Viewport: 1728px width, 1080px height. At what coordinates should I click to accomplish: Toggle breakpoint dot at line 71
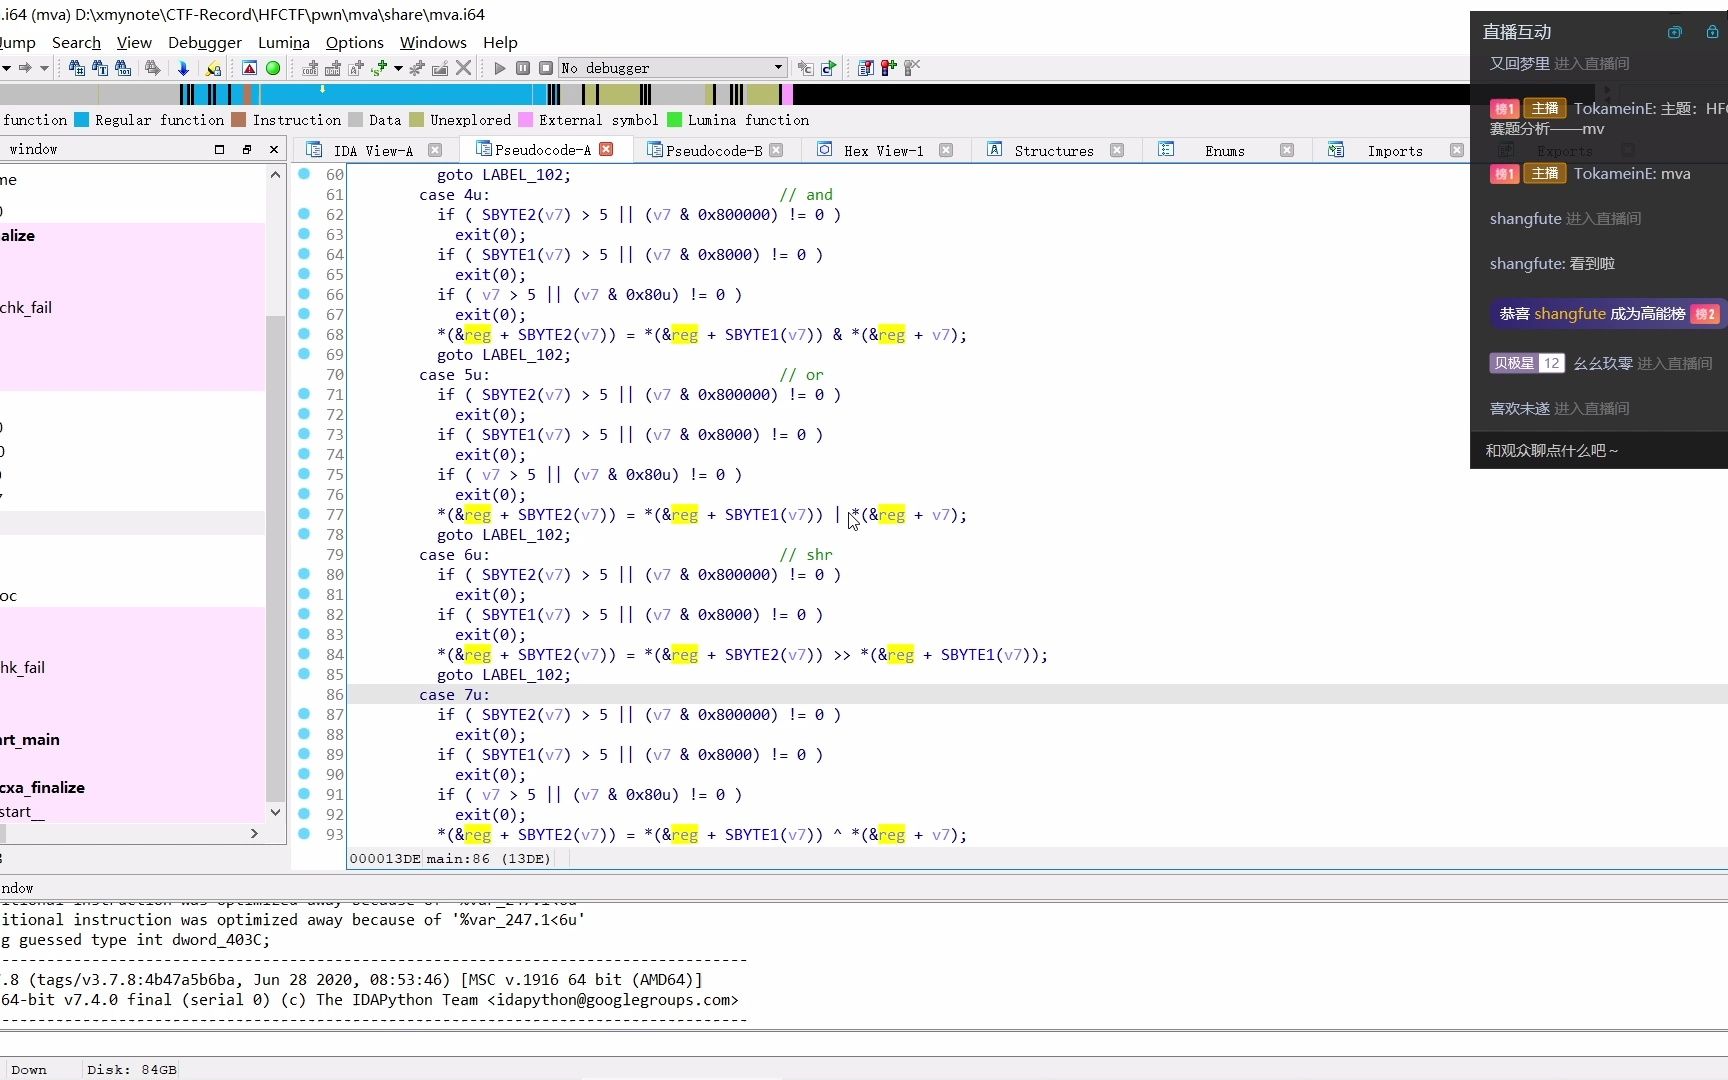pyautogui.click(x=304, y=394)
